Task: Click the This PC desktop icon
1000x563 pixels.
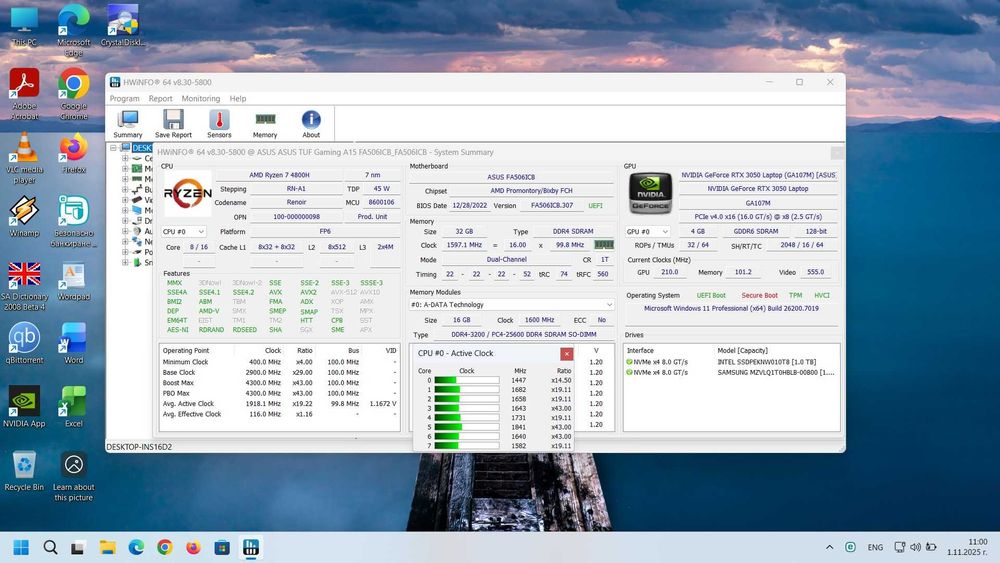Action: point(24,26)
